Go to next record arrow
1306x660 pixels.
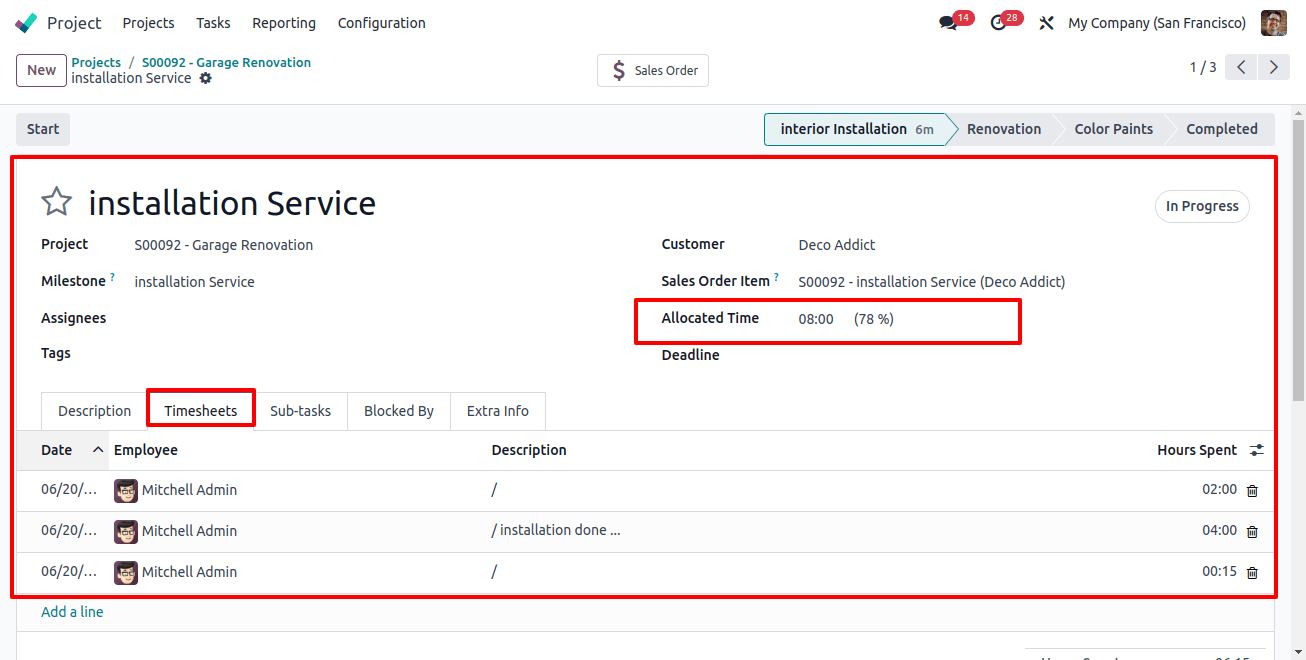(1273, 68)
